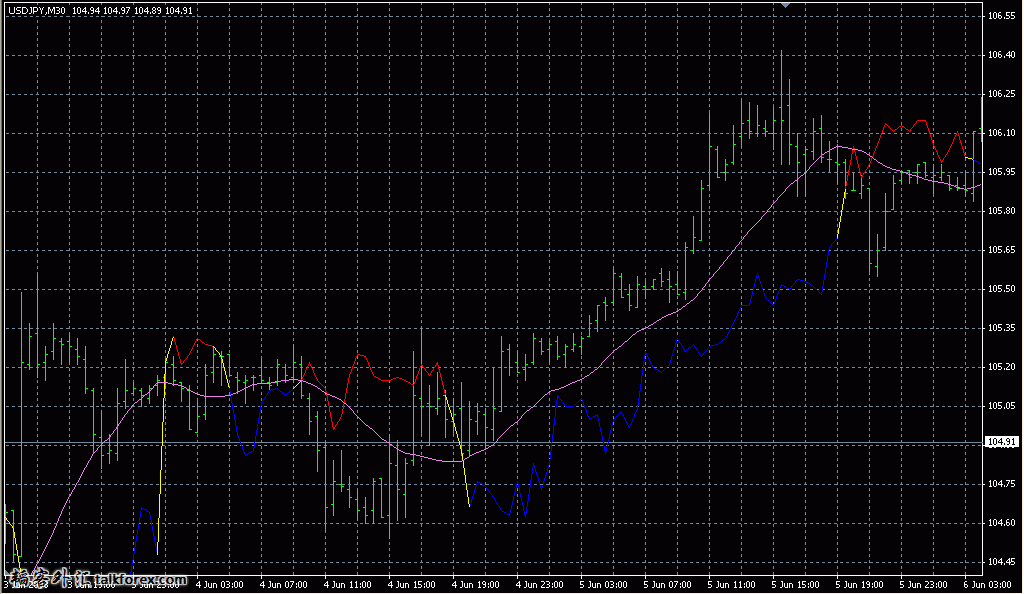Click the boxed 104.91 current price marker on price axis
This screenshot has height=594, width=1024.
[x=1001, y=442]
